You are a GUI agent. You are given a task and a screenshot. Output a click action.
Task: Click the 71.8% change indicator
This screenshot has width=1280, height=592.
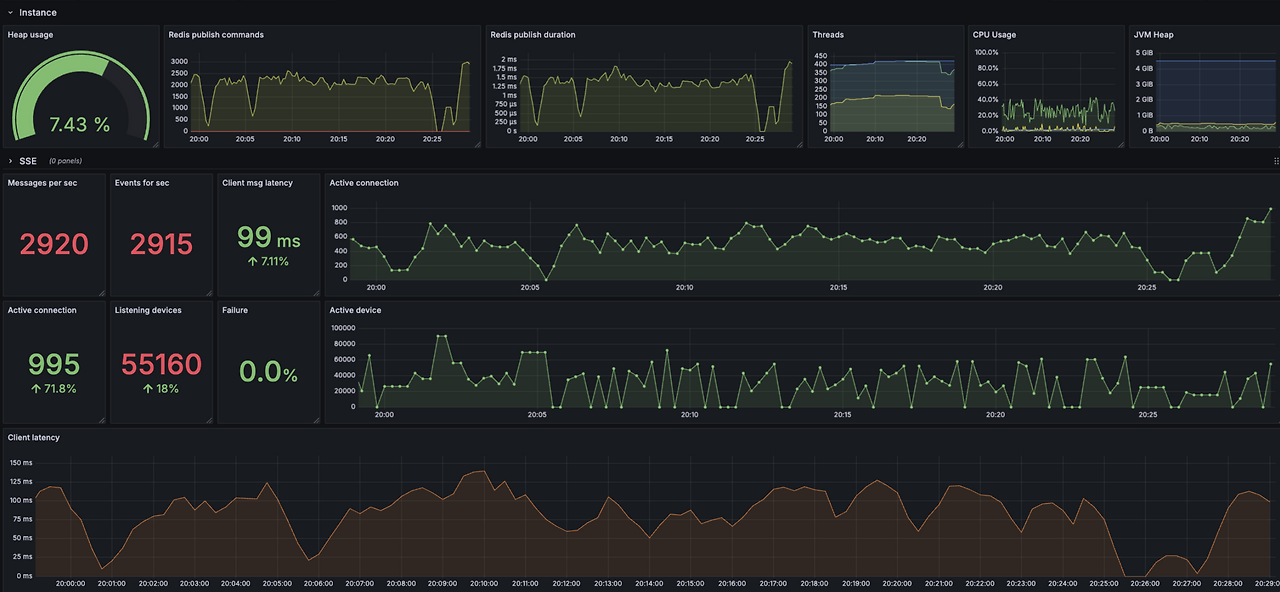pyautogui.click(x=54, y=388)
